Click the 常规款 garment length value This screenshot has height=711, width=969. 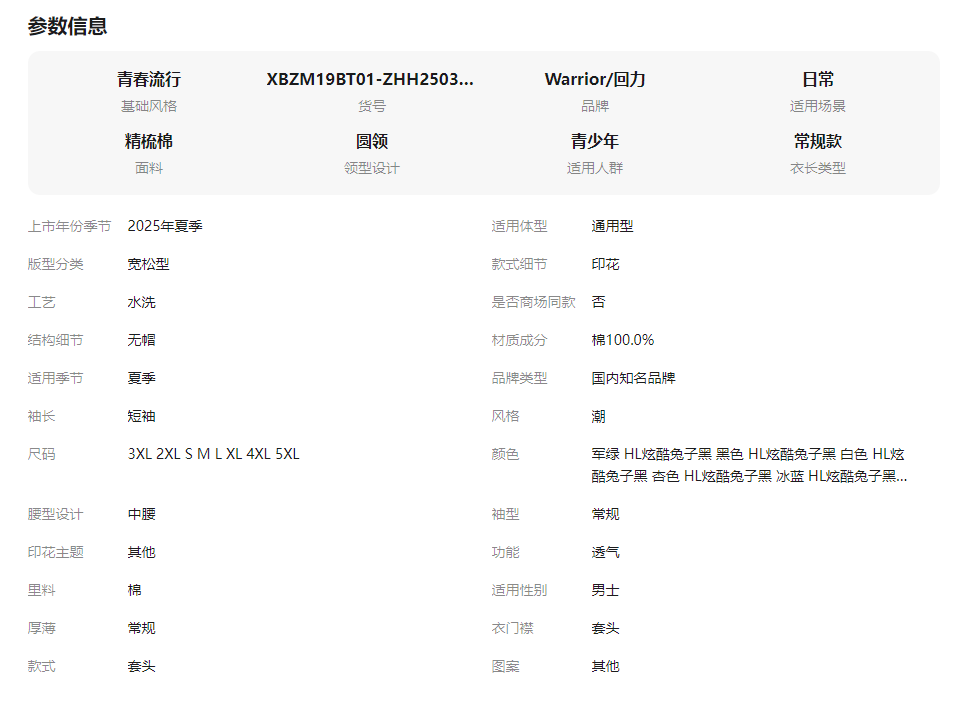coord(817,142)
